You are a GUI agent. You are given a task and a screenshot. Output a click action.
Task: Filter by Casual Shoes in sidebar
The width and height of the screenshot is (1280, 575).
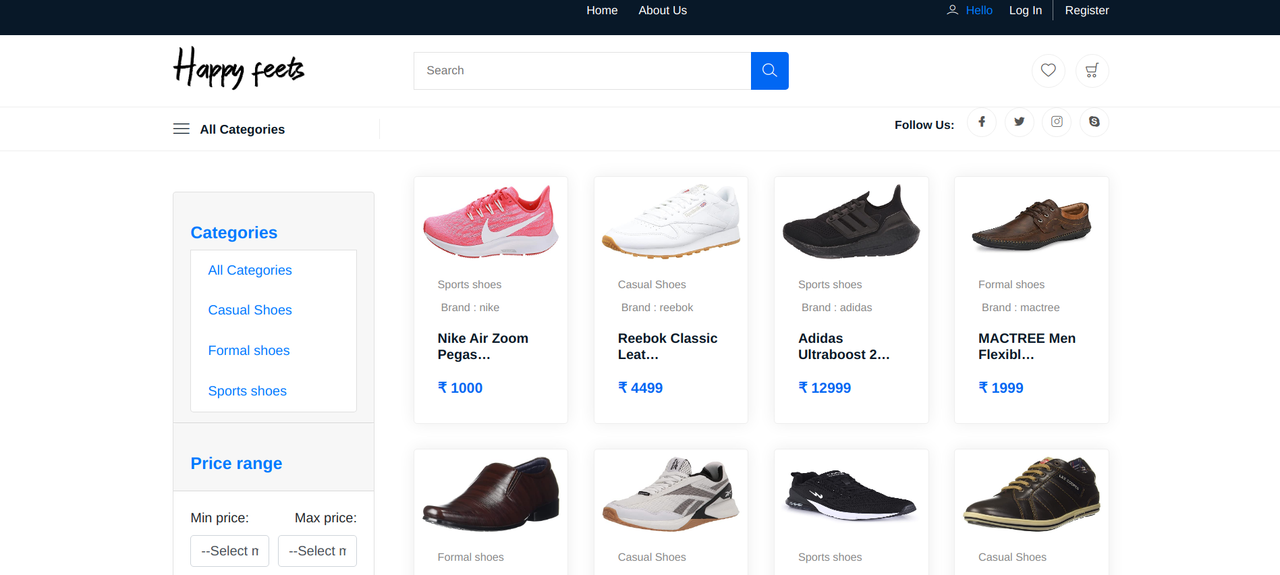click(x=250, y=310)
